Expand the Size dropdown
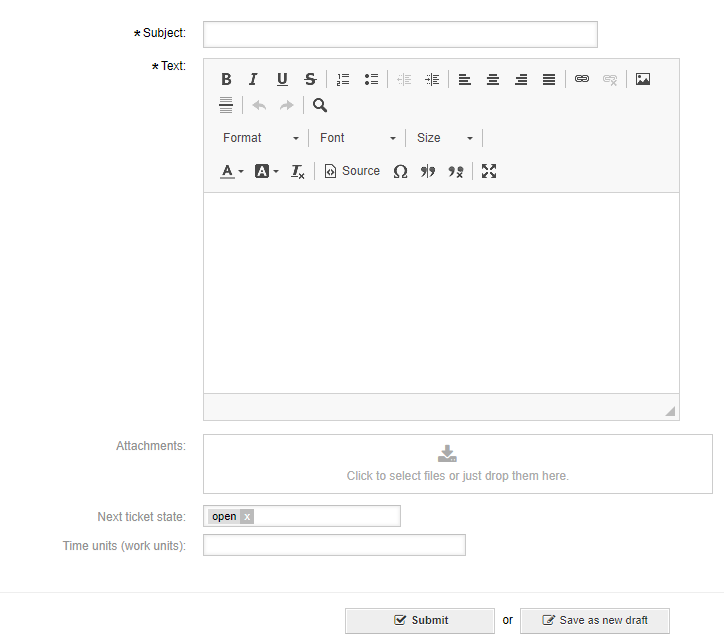Screen dimensions: 724x637 click(444, 138)
